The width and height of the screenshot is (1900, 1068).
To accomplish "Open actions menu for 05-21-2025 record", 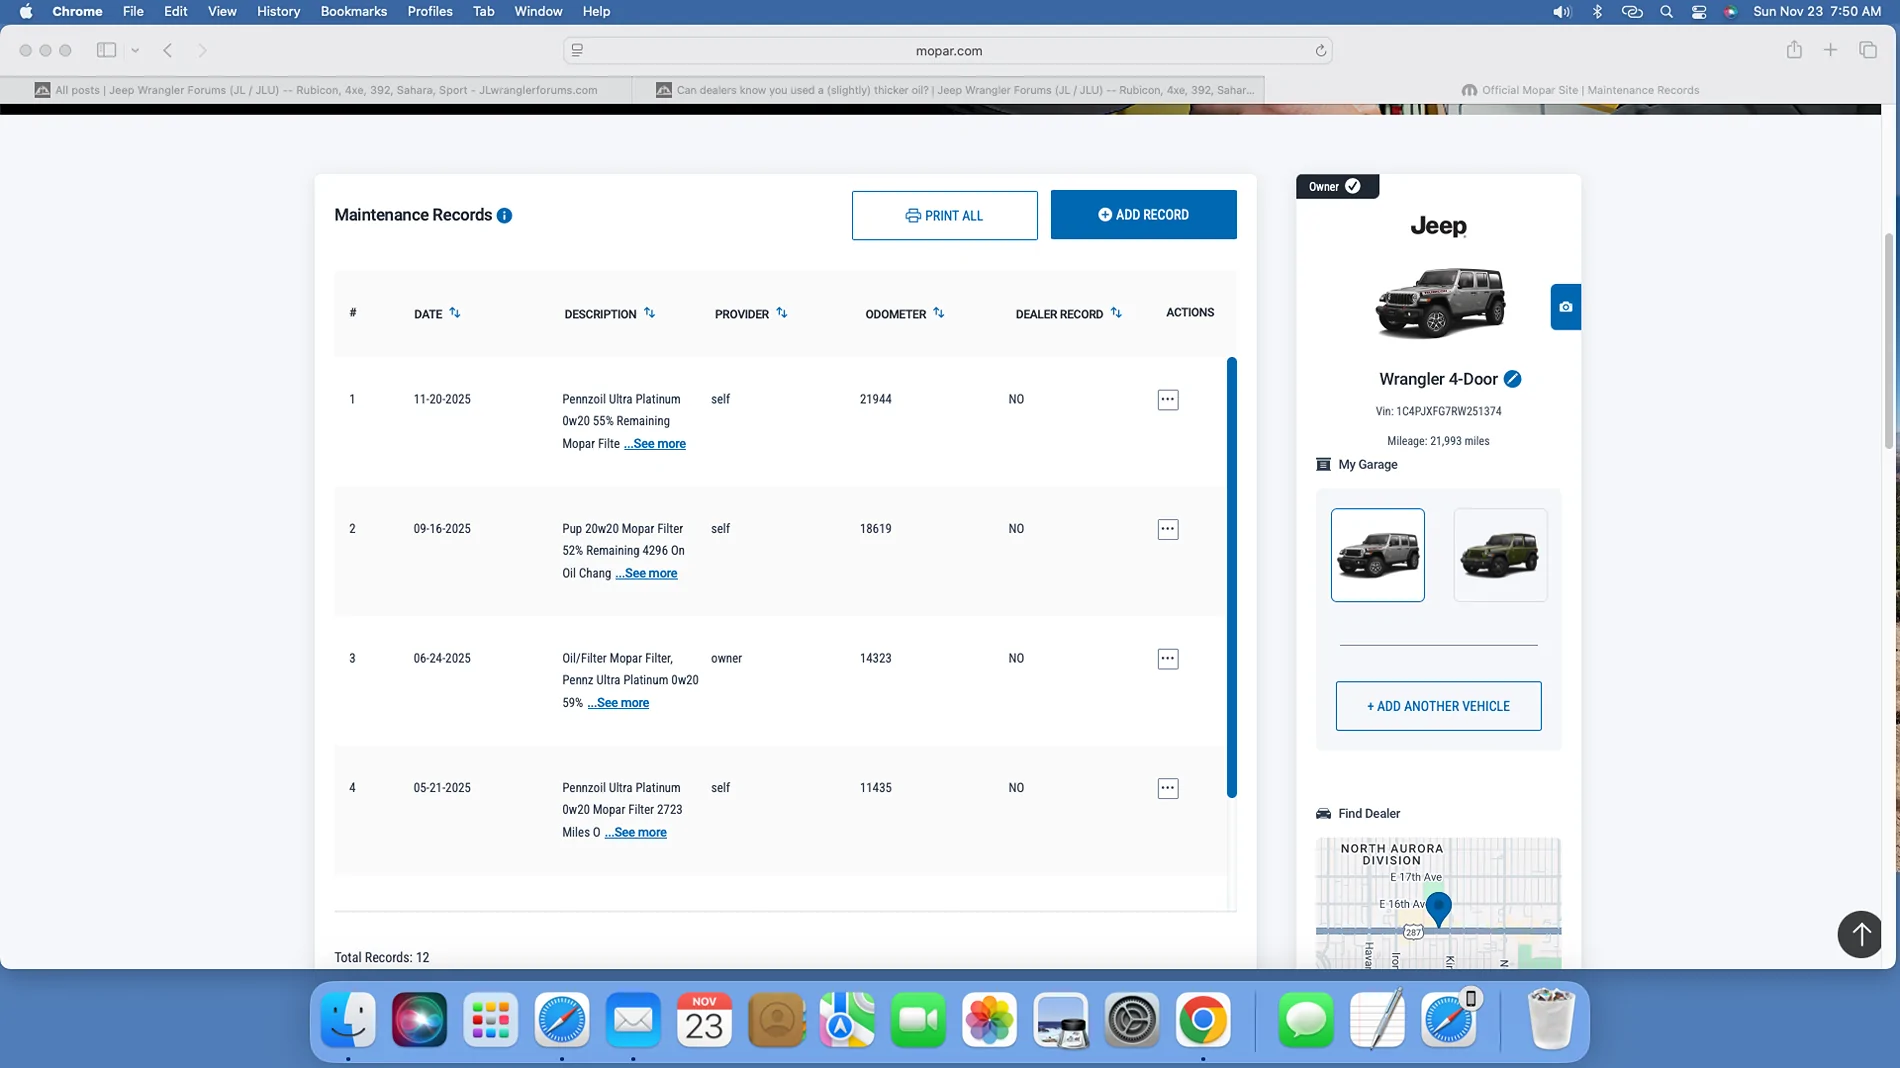I will point(1167,788).
